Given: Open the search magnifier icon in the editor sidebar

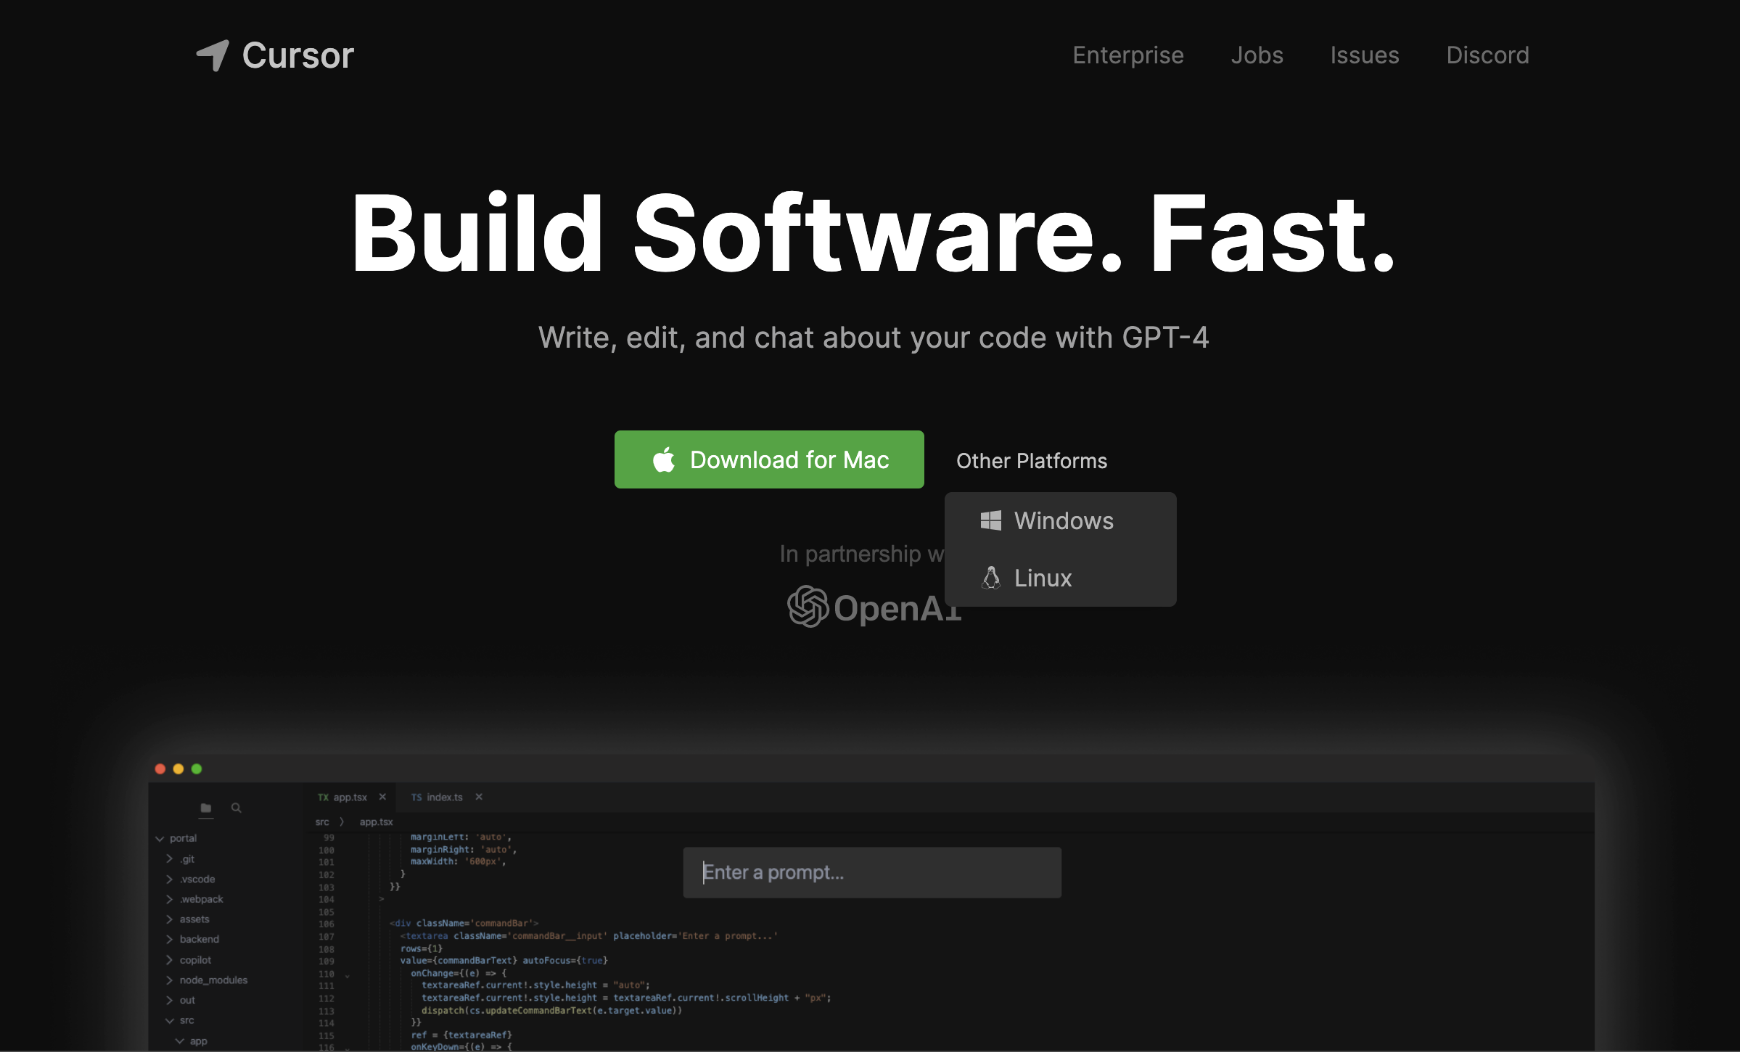Looking at the screenshot, I should [x=236, y=807].
